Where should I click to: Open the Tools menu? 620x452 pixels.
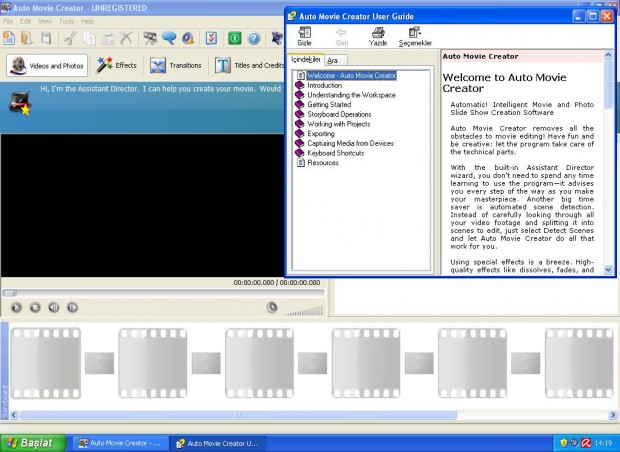(66, 21)
